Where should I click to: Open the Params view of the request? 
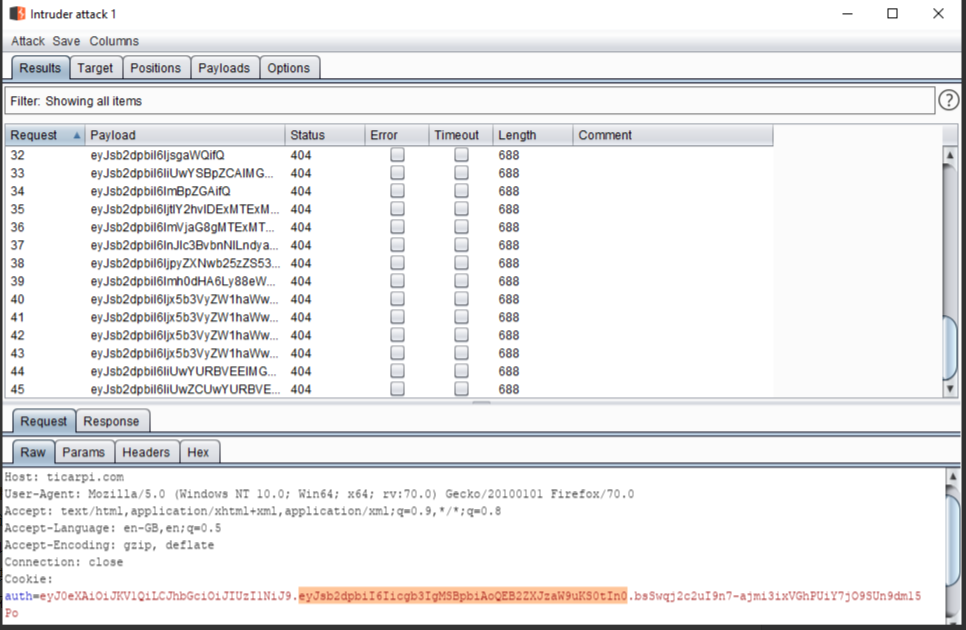pos(83,452)
